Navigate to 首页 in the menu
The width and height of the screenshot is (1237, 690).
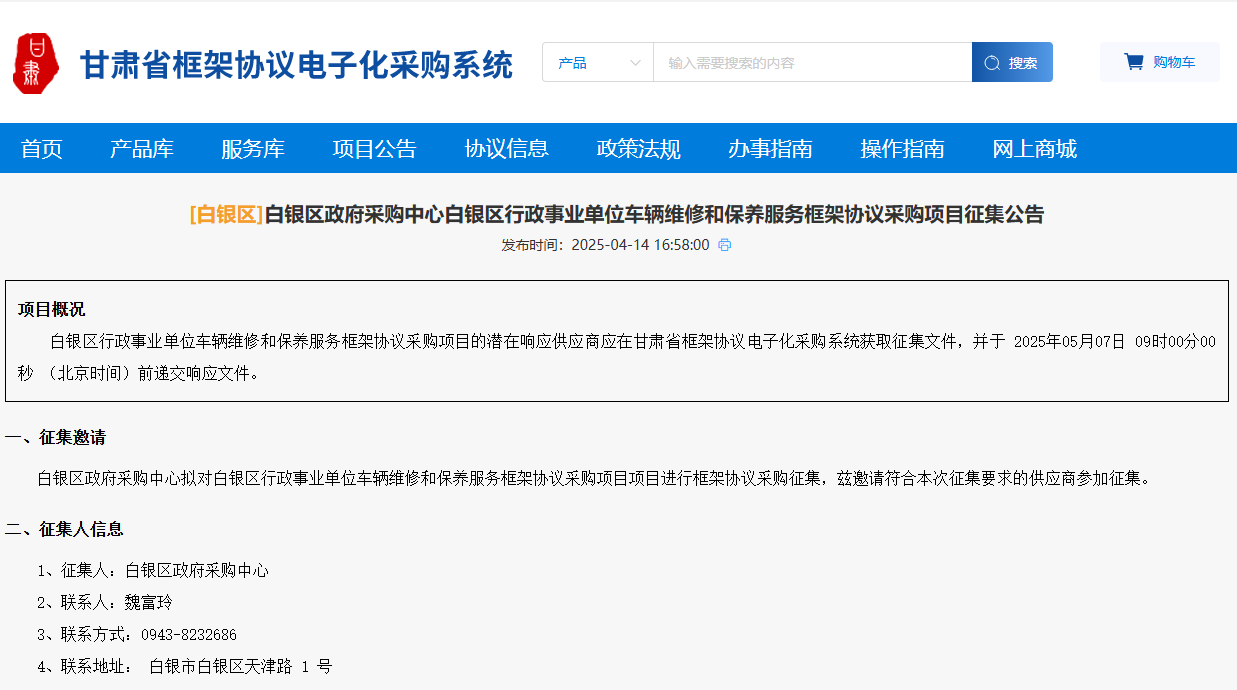pyautogui.click(x=41, y=148)
